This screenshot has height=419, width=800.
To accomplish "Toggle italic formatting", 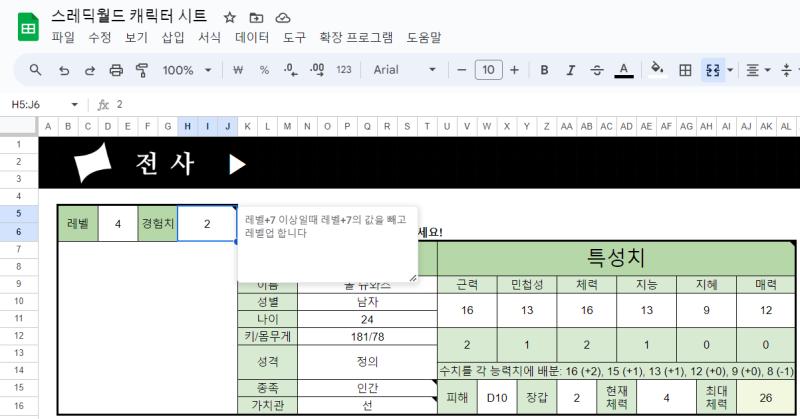I will [570, 70].
